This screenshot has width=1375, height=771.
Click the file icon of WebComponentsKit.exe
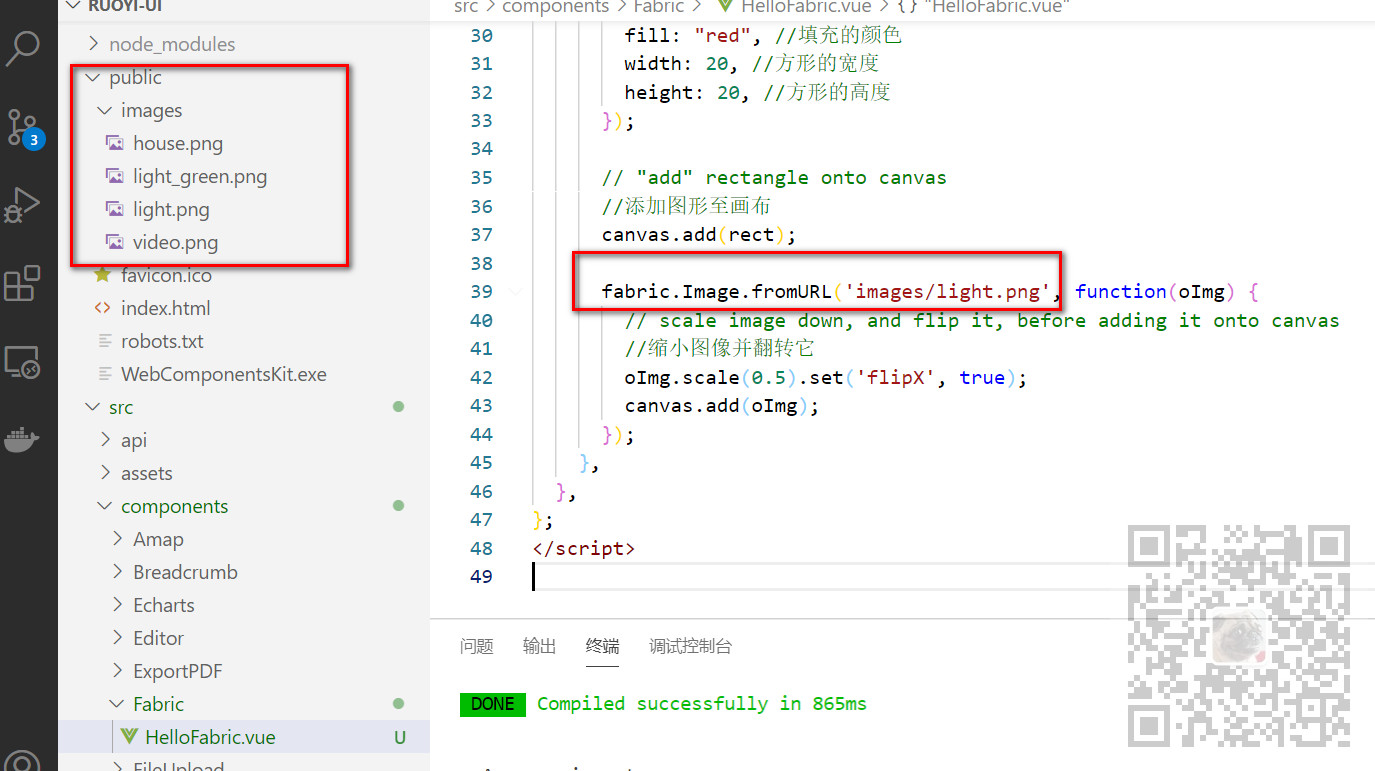[x=105, y=374]
